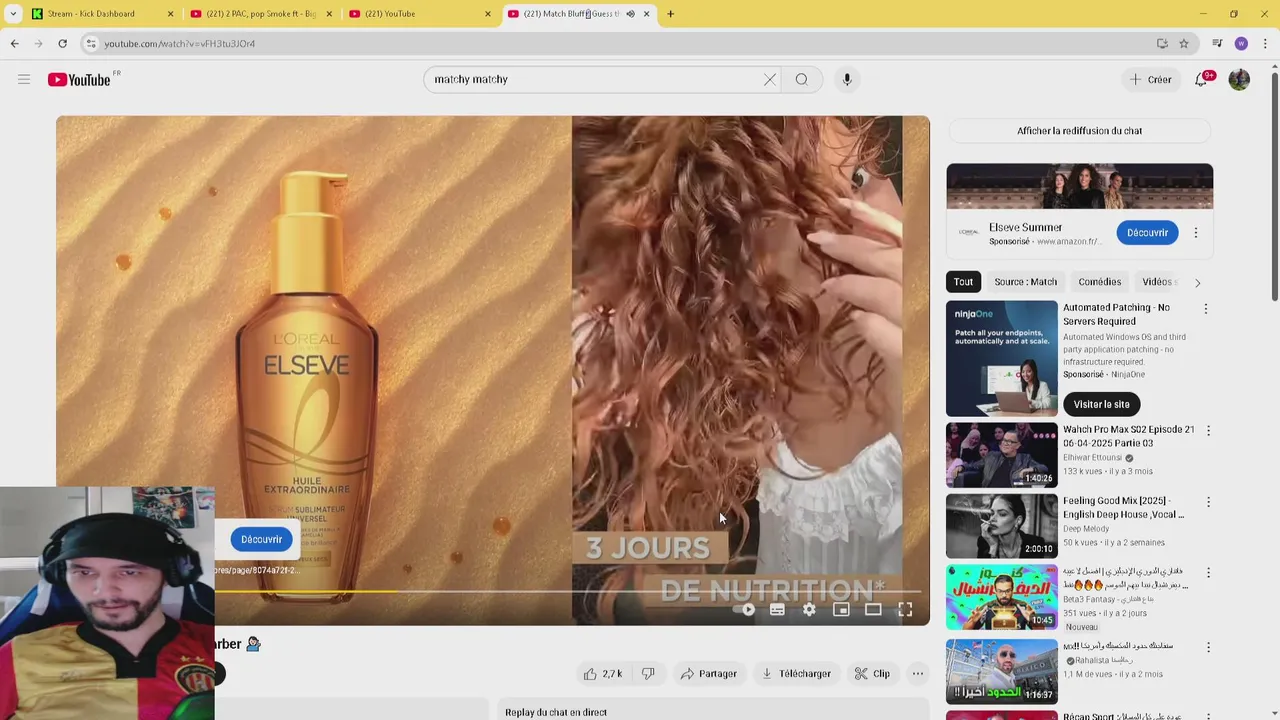Select the Vidéos filter chip

click(1158, 282)
